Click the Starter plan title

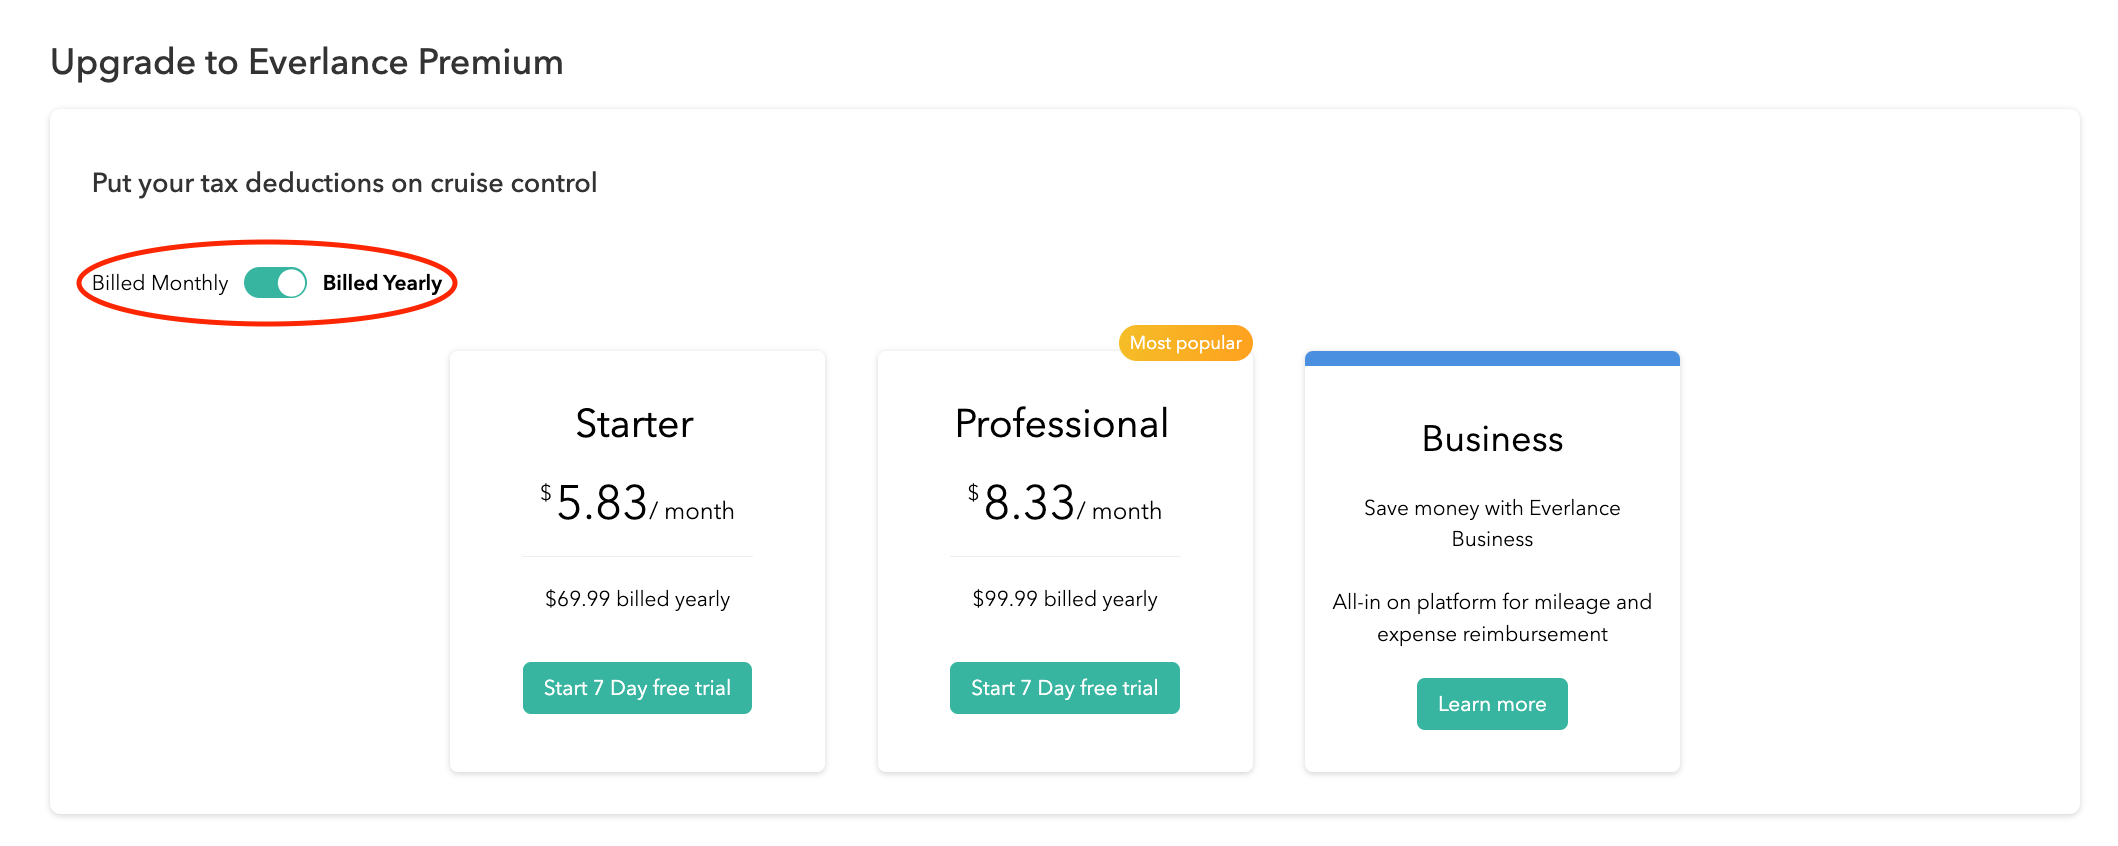[x=635, y=424]
